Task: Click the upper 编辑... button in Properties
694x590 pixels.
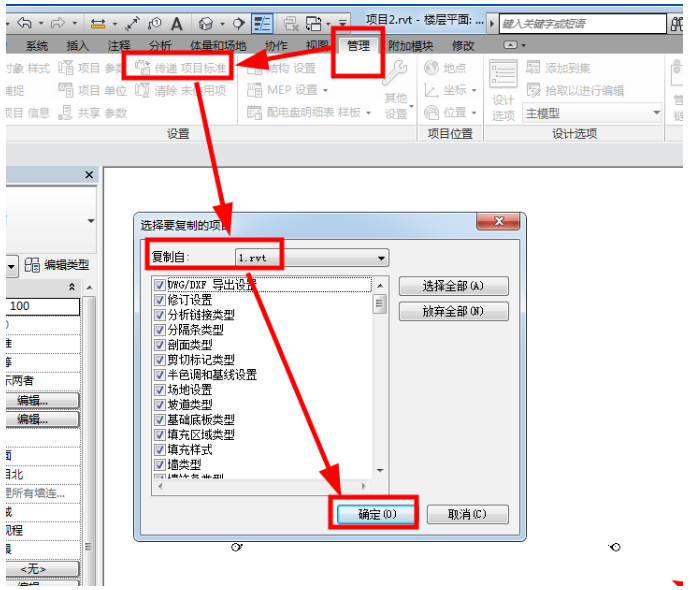Action: tap(42, 401)
